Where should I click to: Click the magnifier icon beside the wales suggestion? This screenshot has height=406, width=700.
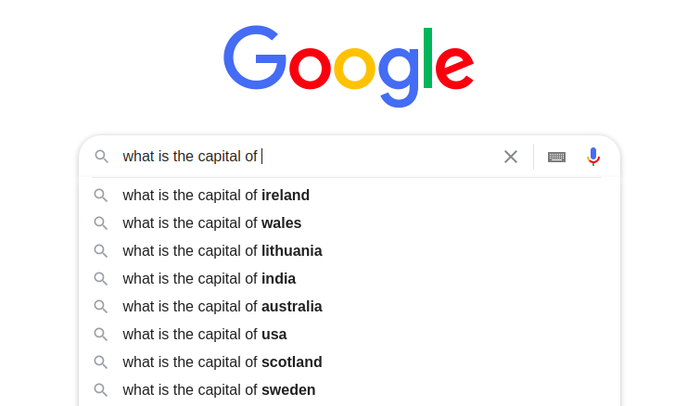(x=100, y=223)
